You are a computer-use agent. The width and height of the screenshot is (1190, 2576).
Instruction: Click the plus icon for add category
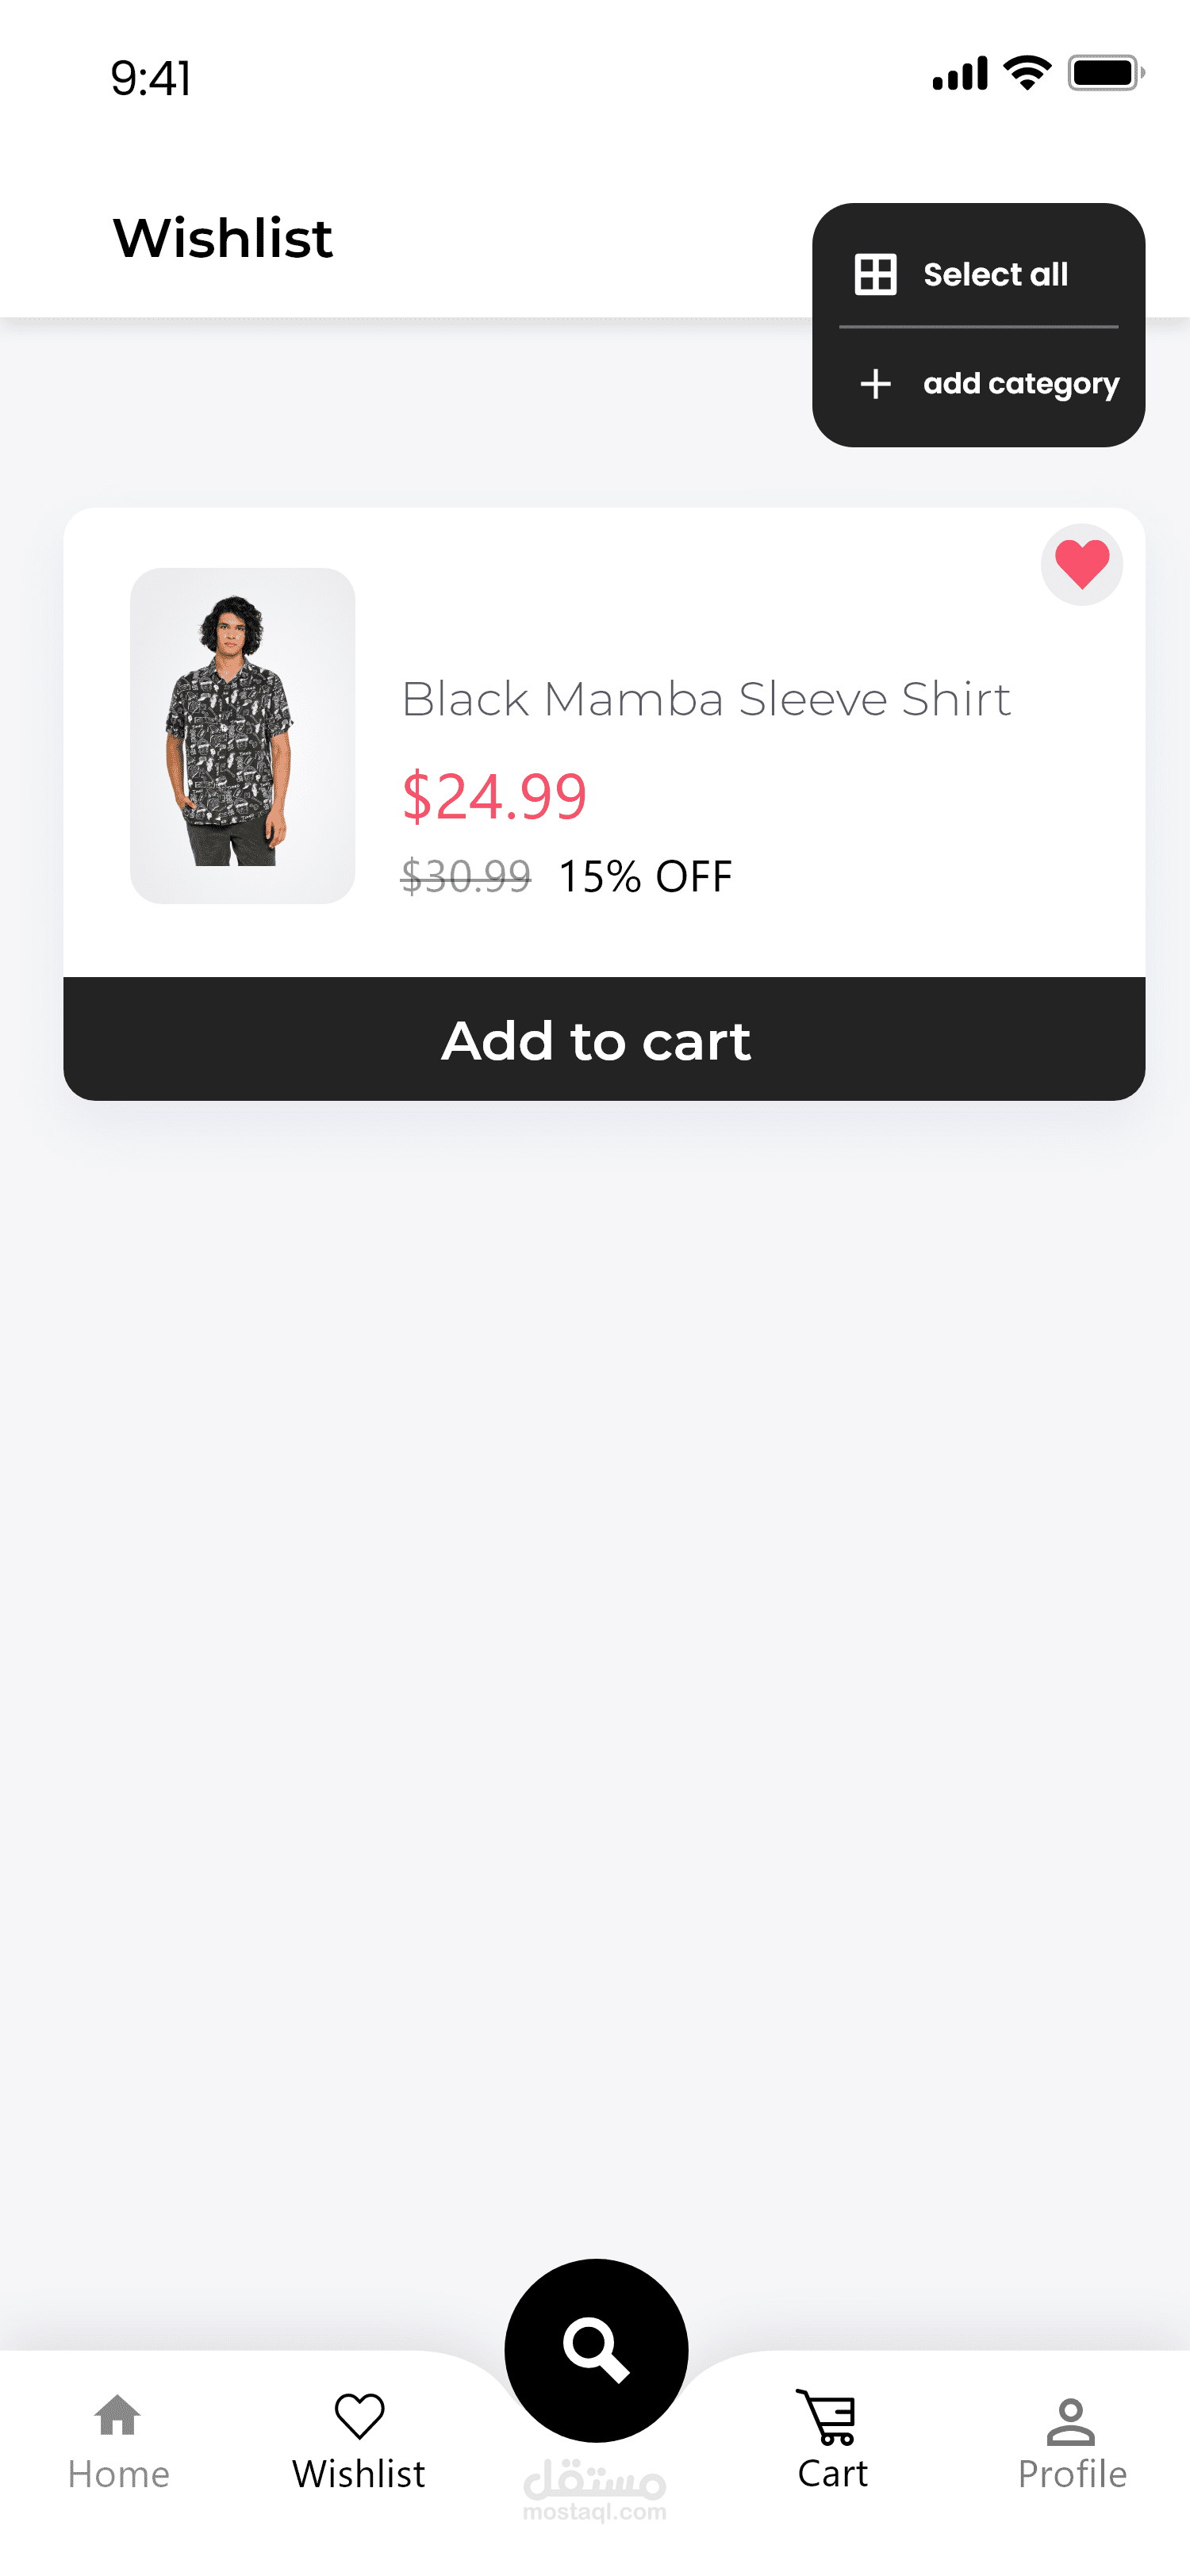coord(875,384)
